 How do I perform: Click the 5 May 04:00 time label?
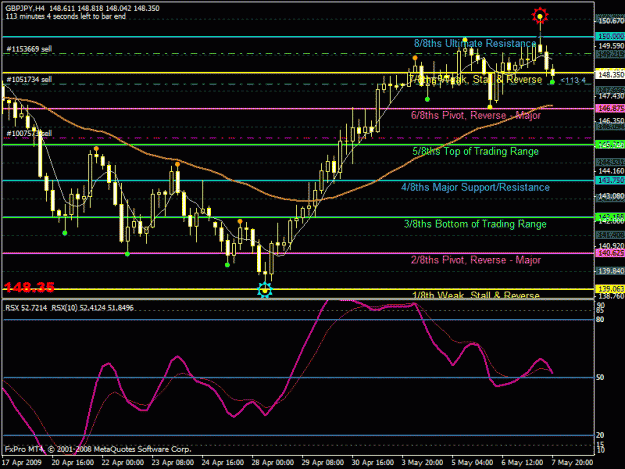tap(473, 463)
